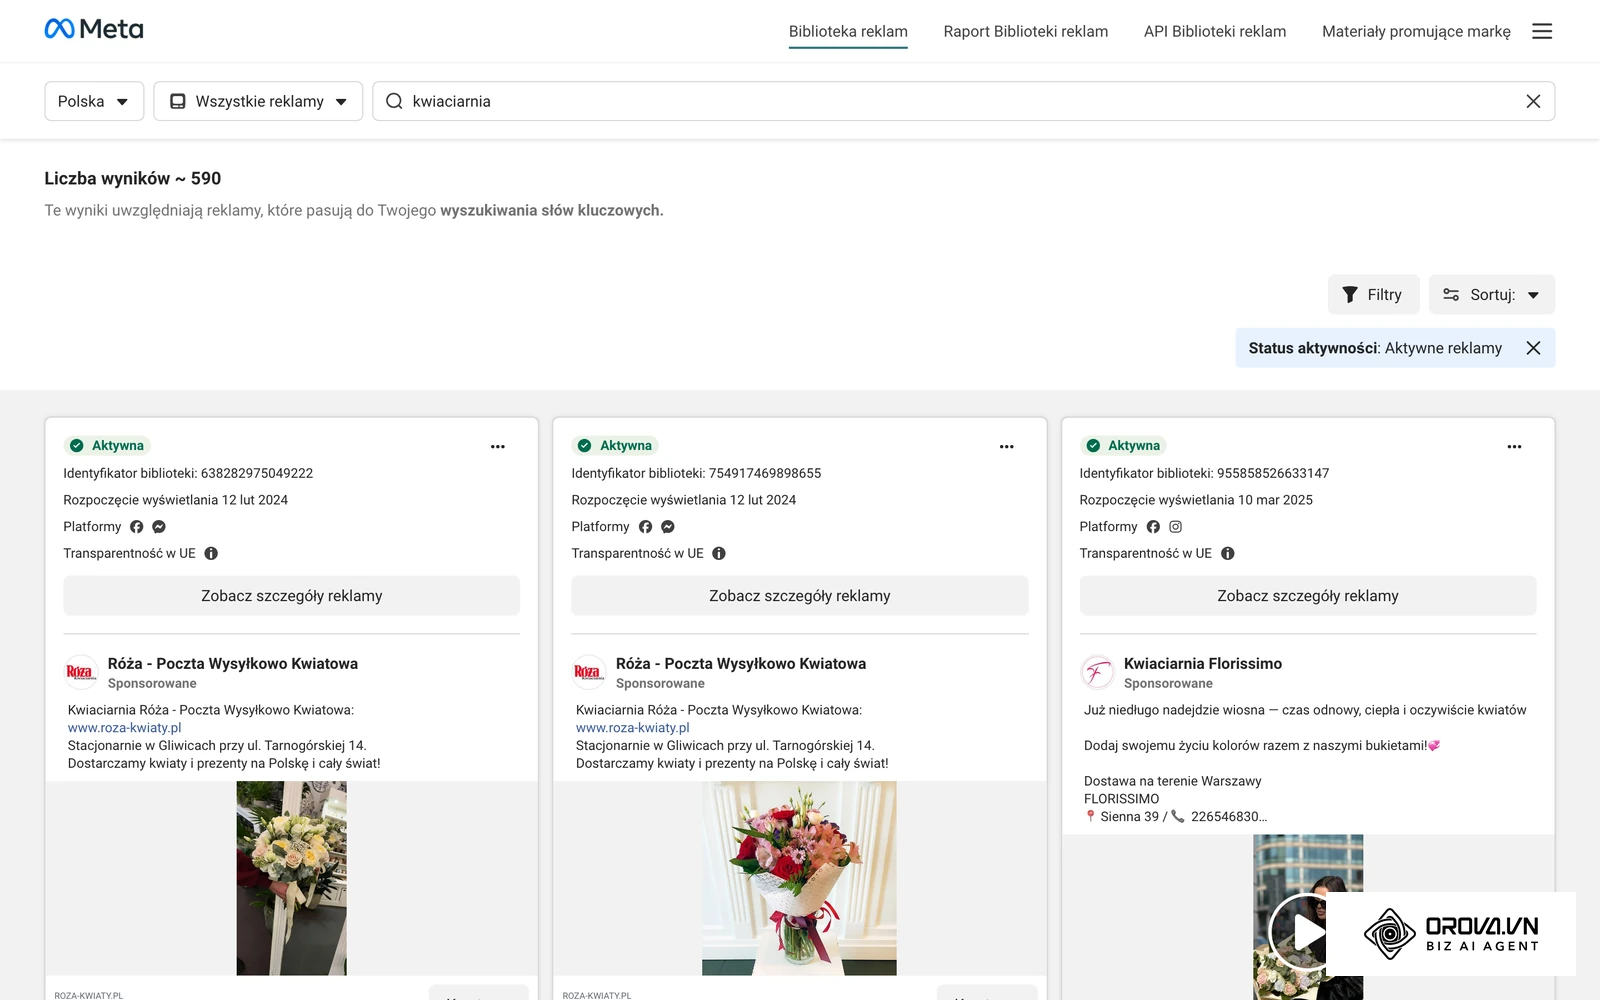Click Messenger platform icon on ad 638282975049222
Viewport: 1600px width, 1000px height.
(159, 526)
